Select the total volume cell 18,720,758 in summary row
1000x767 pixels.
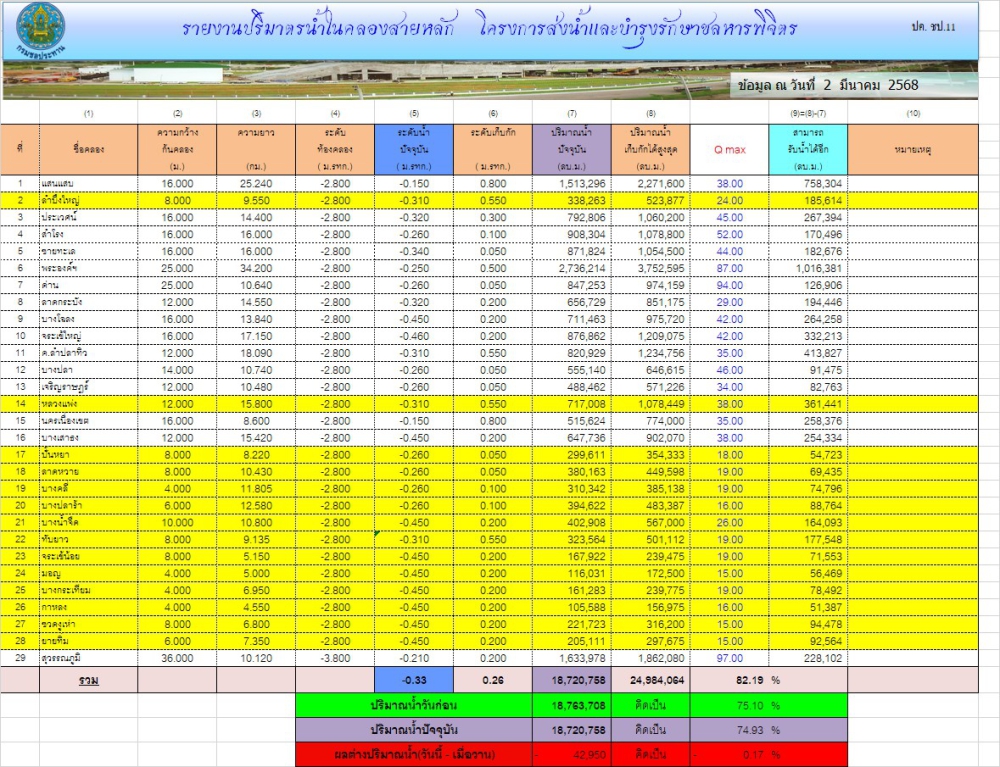[571, 680]
